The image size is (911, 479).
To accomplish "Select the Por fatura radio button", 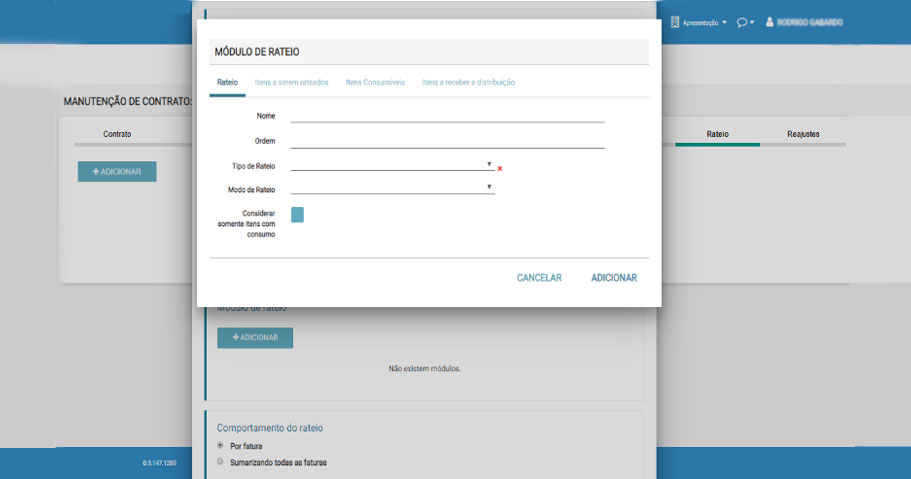I will pyautogui.click(x=220, y=445).
